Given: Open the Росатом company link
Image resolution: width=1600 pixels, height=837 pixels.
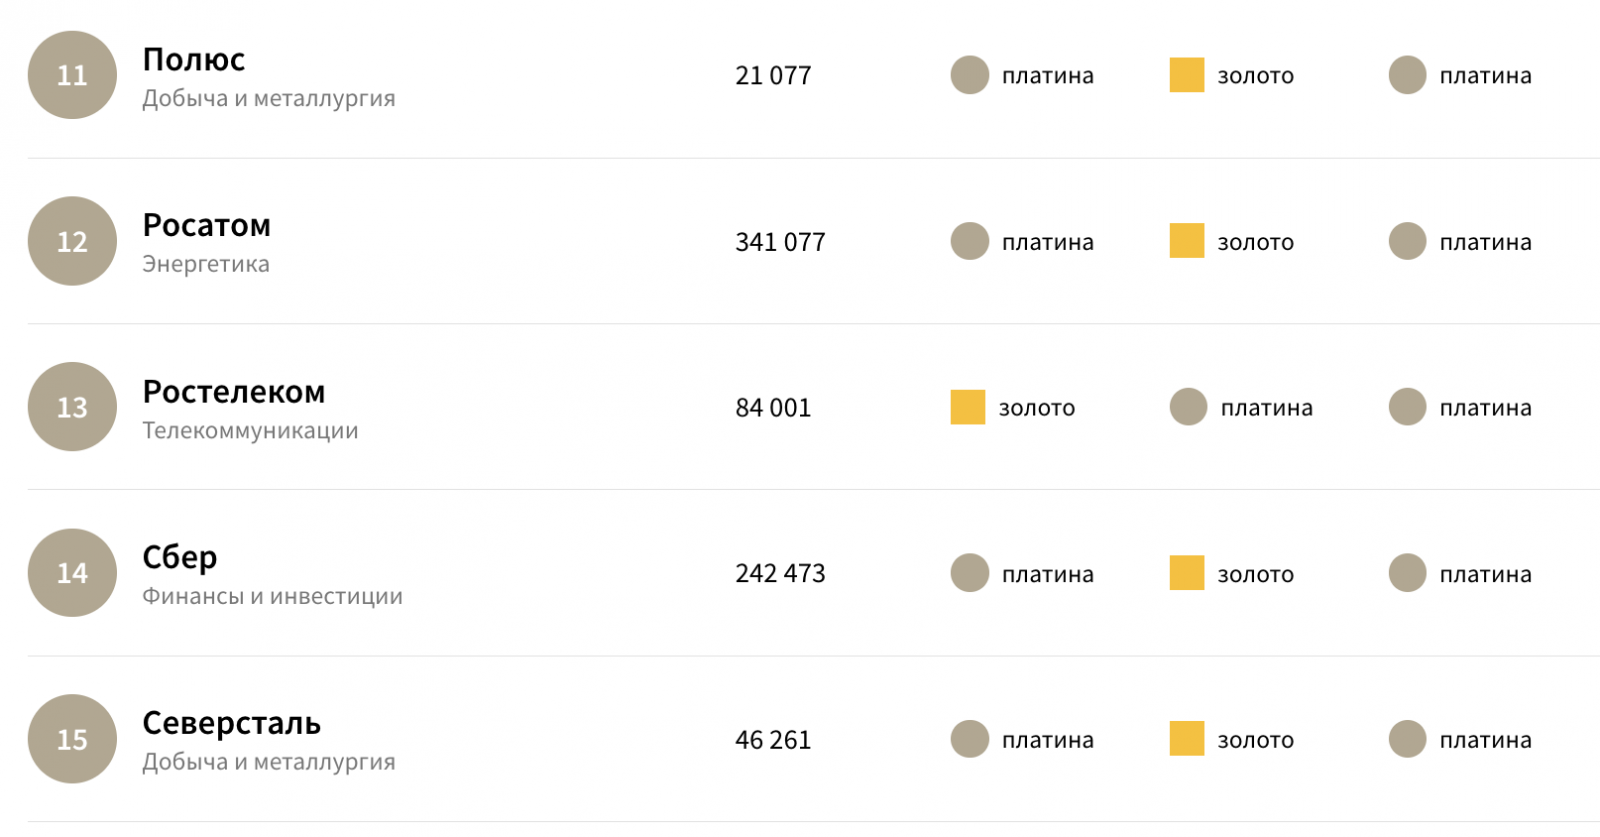Looking at the screenshot, I should tap(206, 226).
